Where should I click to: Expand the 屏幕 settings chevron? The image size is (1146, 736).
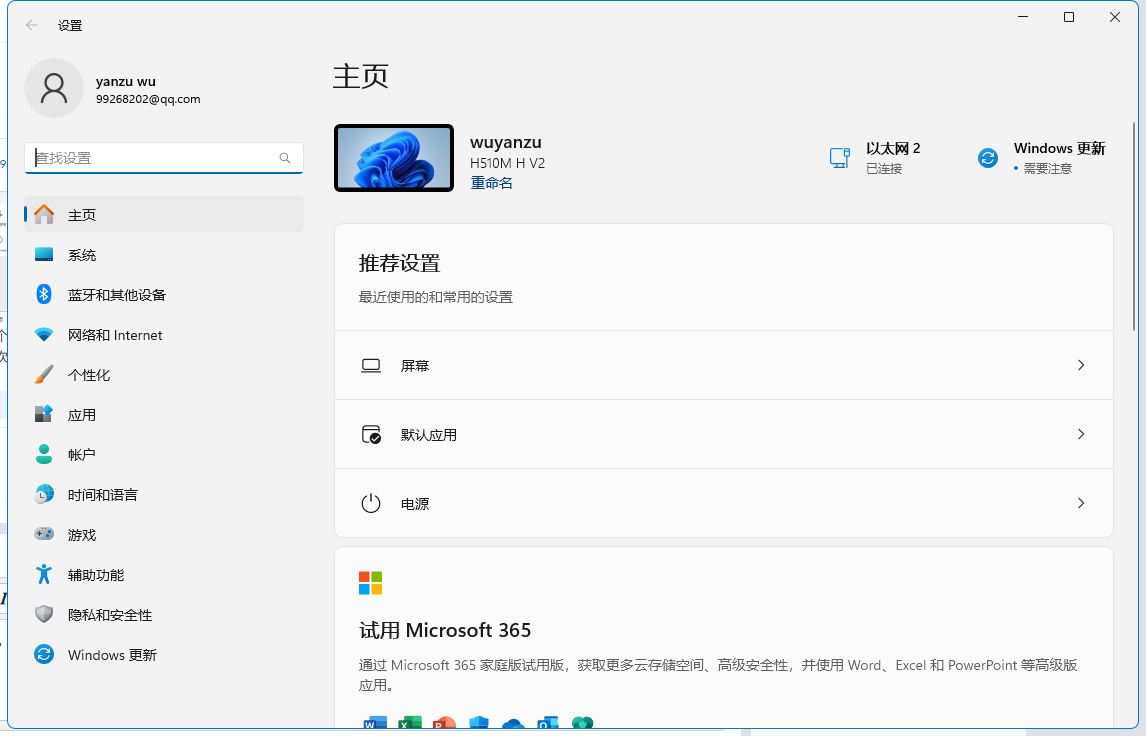coord(1080,366)
